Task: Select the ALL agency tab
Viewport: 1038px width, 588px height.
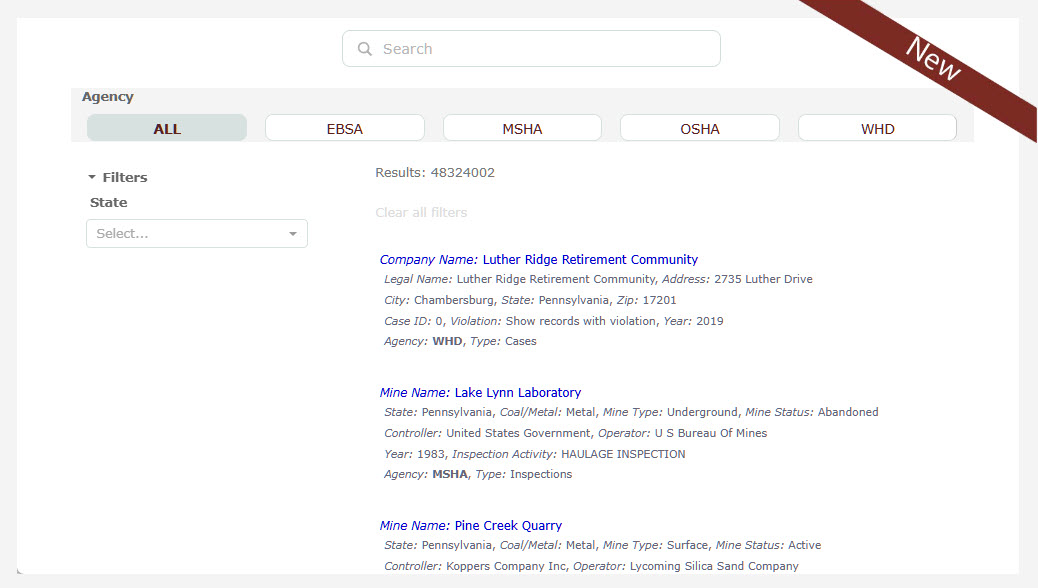Action: pyautogui.click(x=167, y=128)
